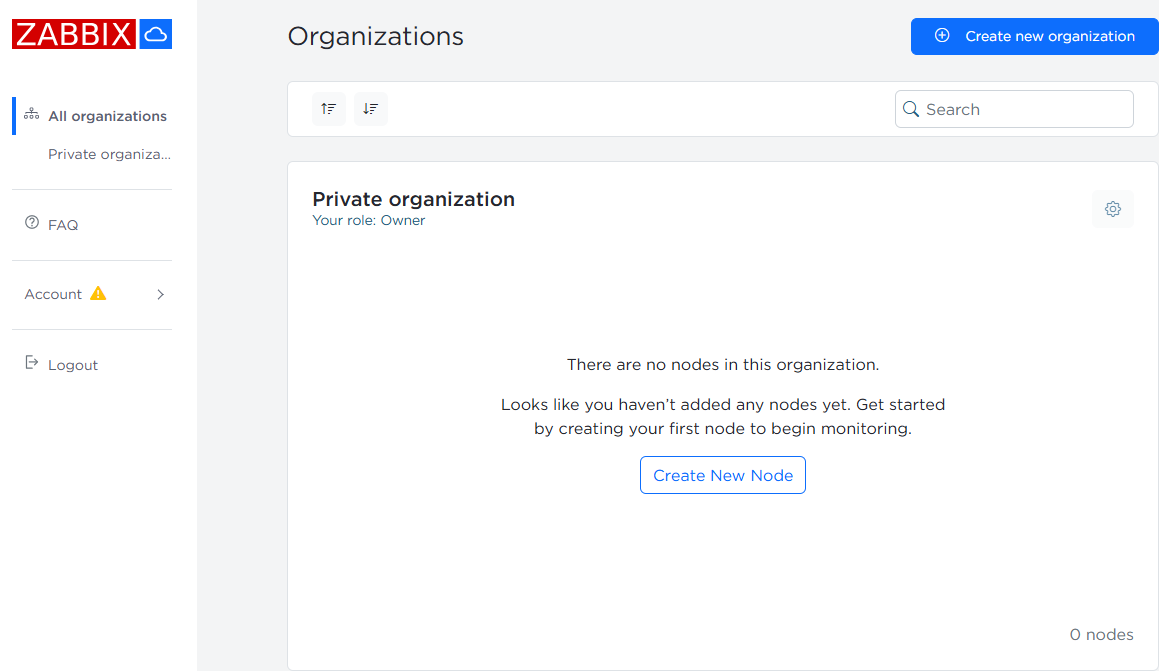
Task: Click the Account warning triangle icon
Action: pos(98,294)
